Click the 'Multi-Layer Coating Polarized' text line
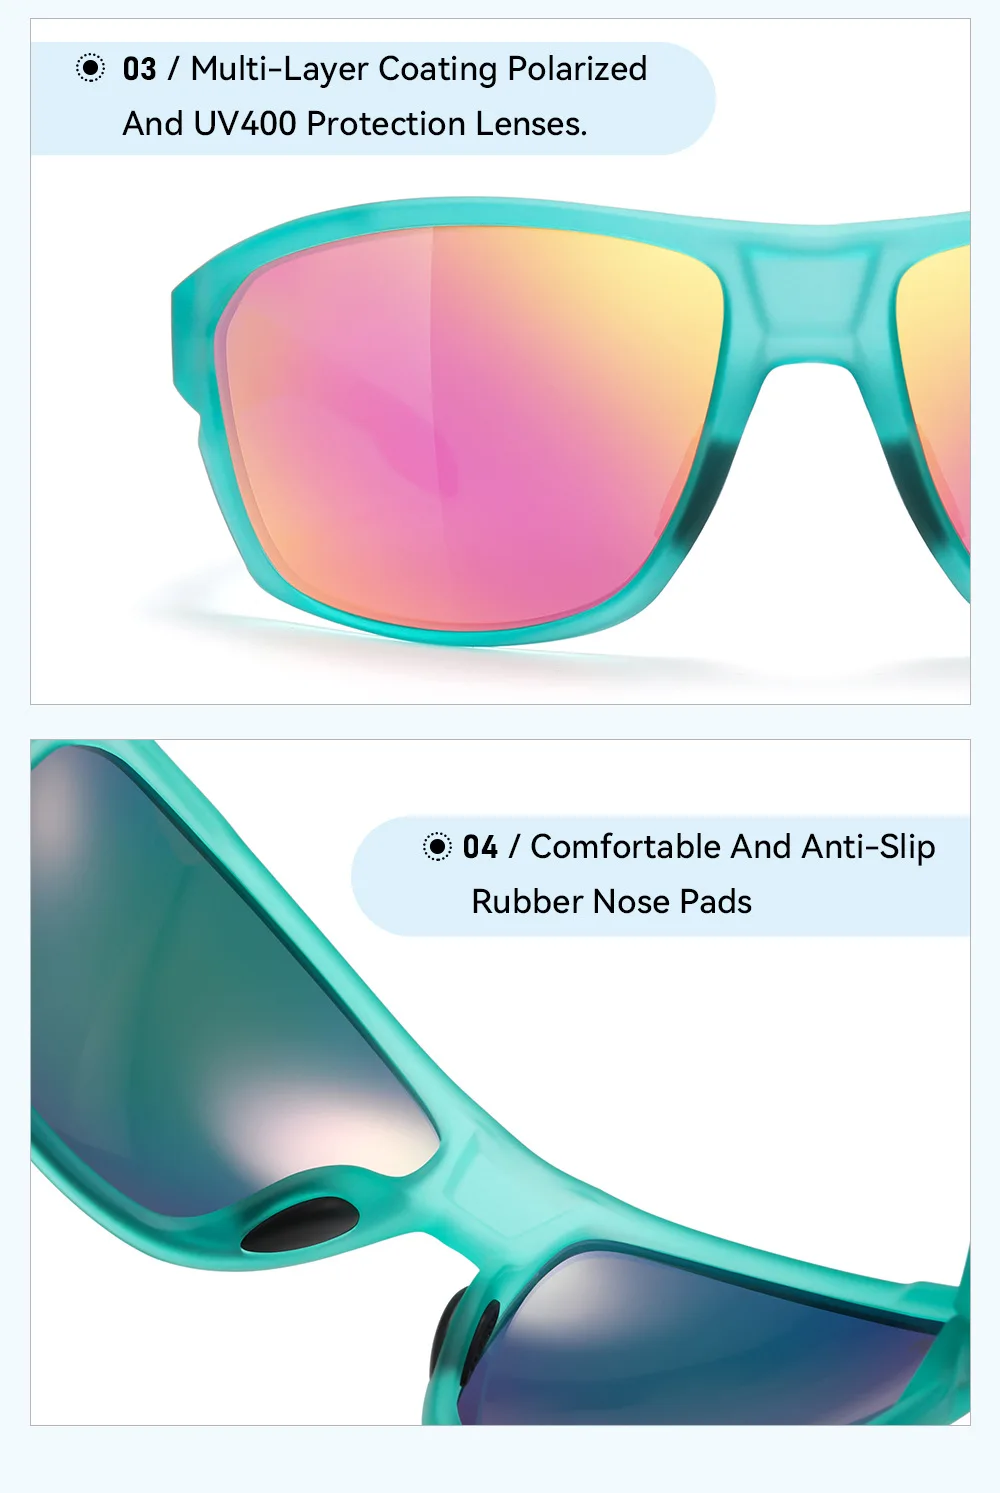The height and width of the screenshot is (1493, 1000). (419, 69)
